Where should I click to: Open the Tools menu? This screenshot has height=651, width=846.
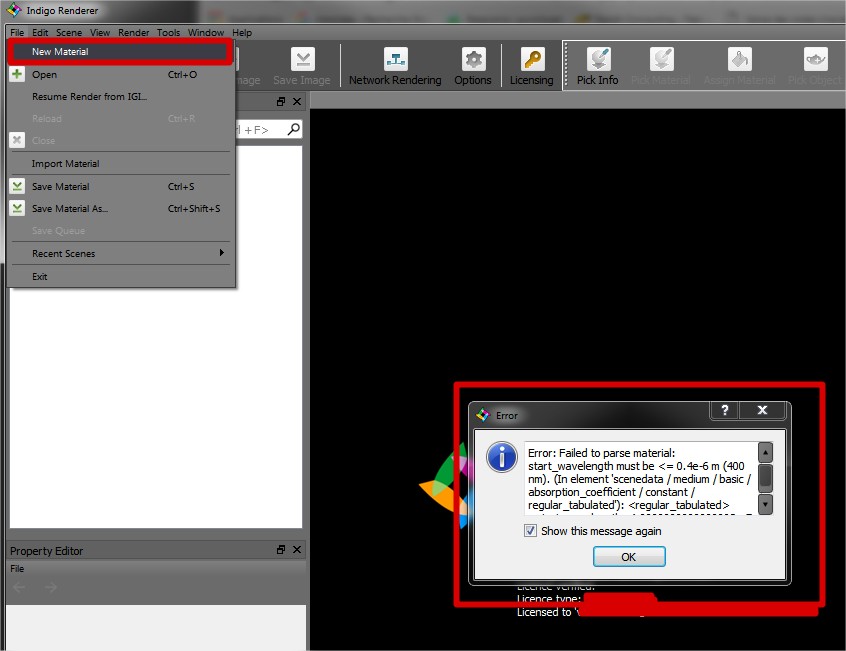point(168,32)
